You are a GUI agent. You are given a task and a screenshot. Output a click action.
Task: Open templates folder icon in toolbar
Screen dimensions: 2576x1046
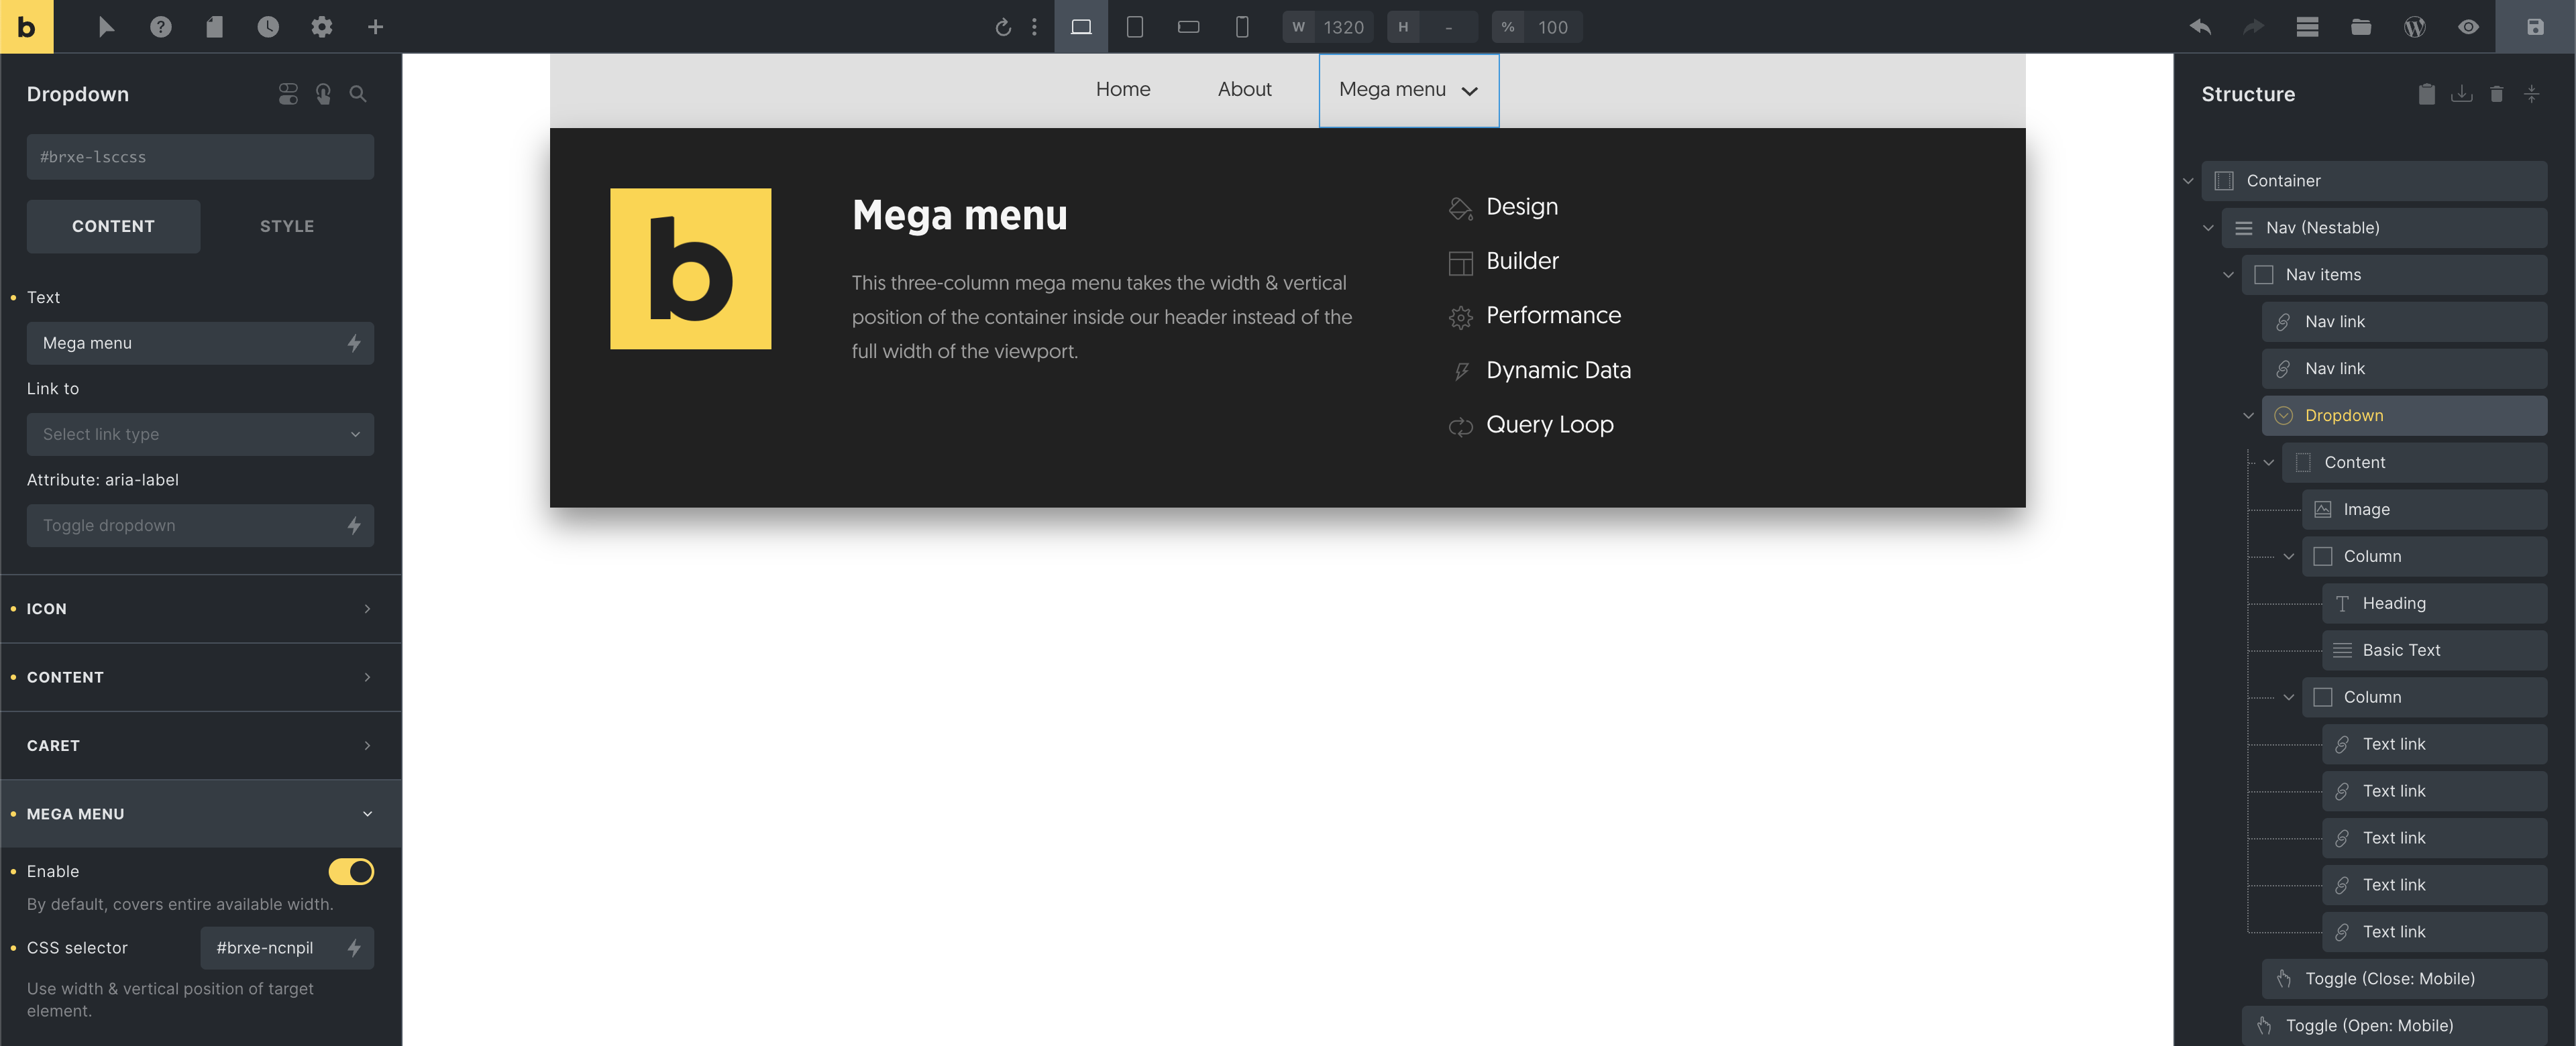point(2360,27)
